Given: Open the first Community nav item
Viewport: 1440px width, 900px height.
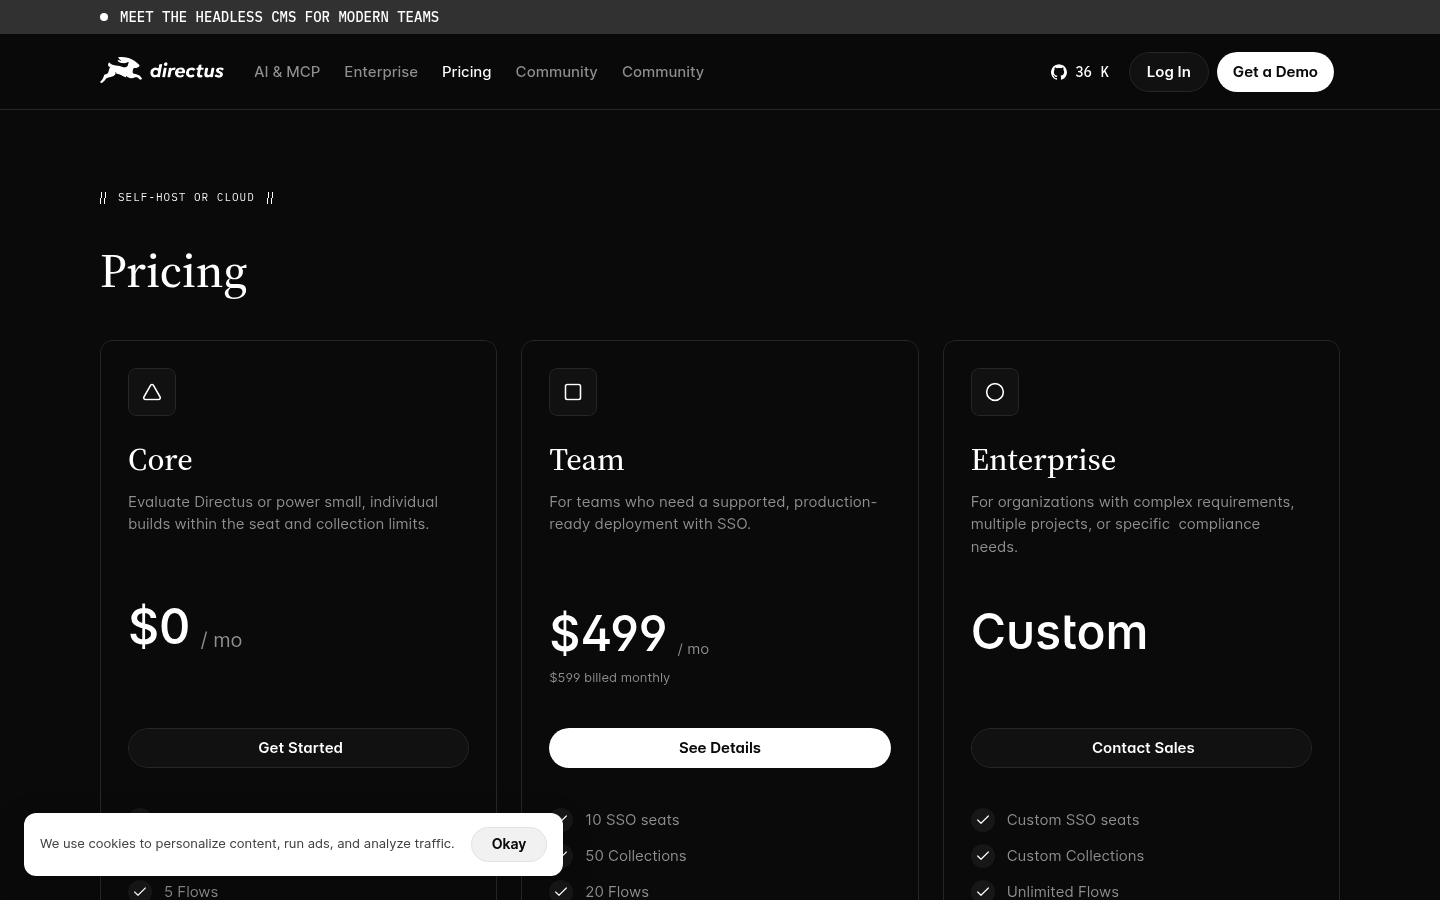Looking at the screenshot, I should (556, 72).
